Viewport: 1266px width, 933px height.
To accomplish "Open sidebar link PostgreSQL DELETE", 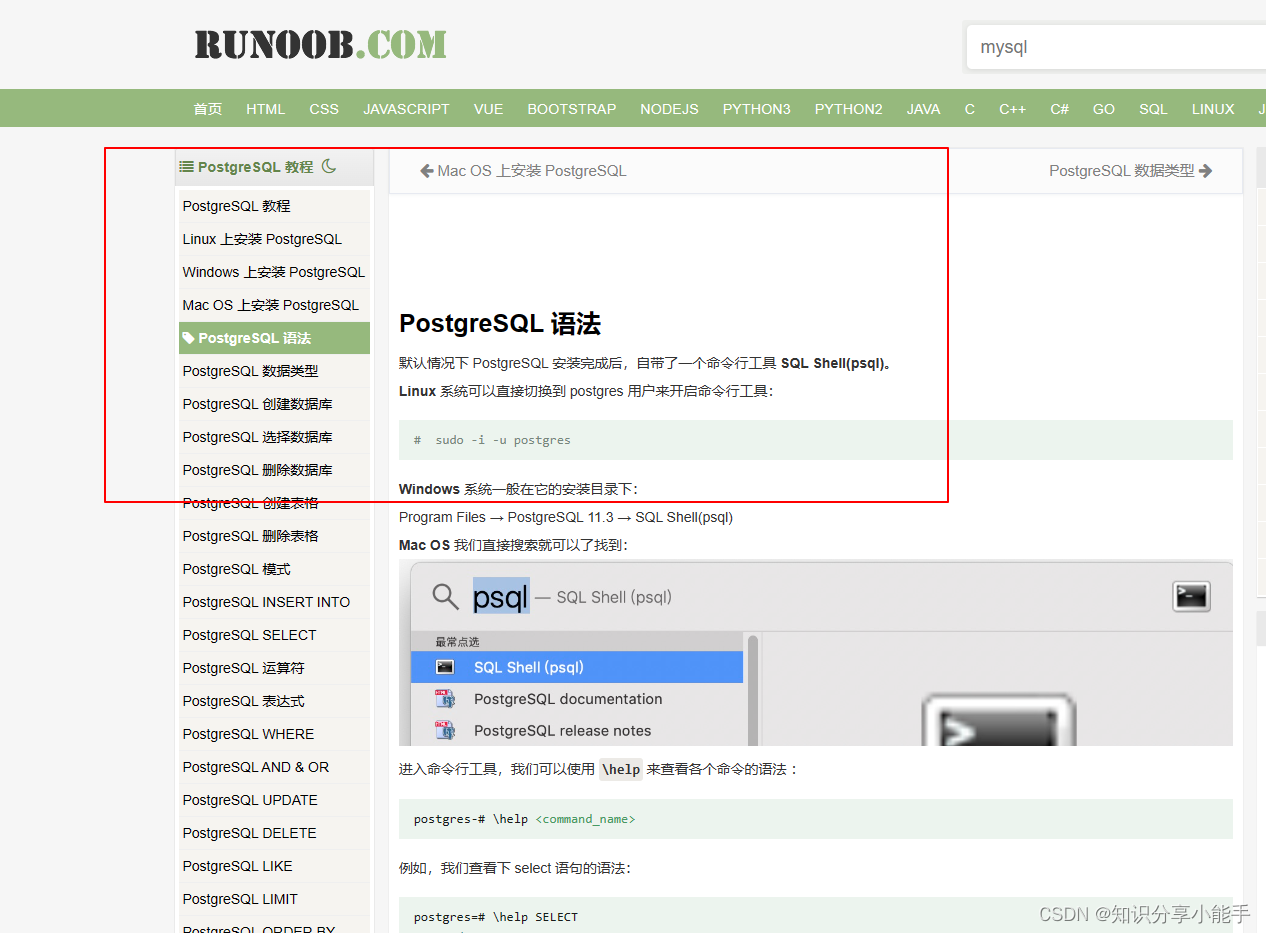I will tap(249, 833).
